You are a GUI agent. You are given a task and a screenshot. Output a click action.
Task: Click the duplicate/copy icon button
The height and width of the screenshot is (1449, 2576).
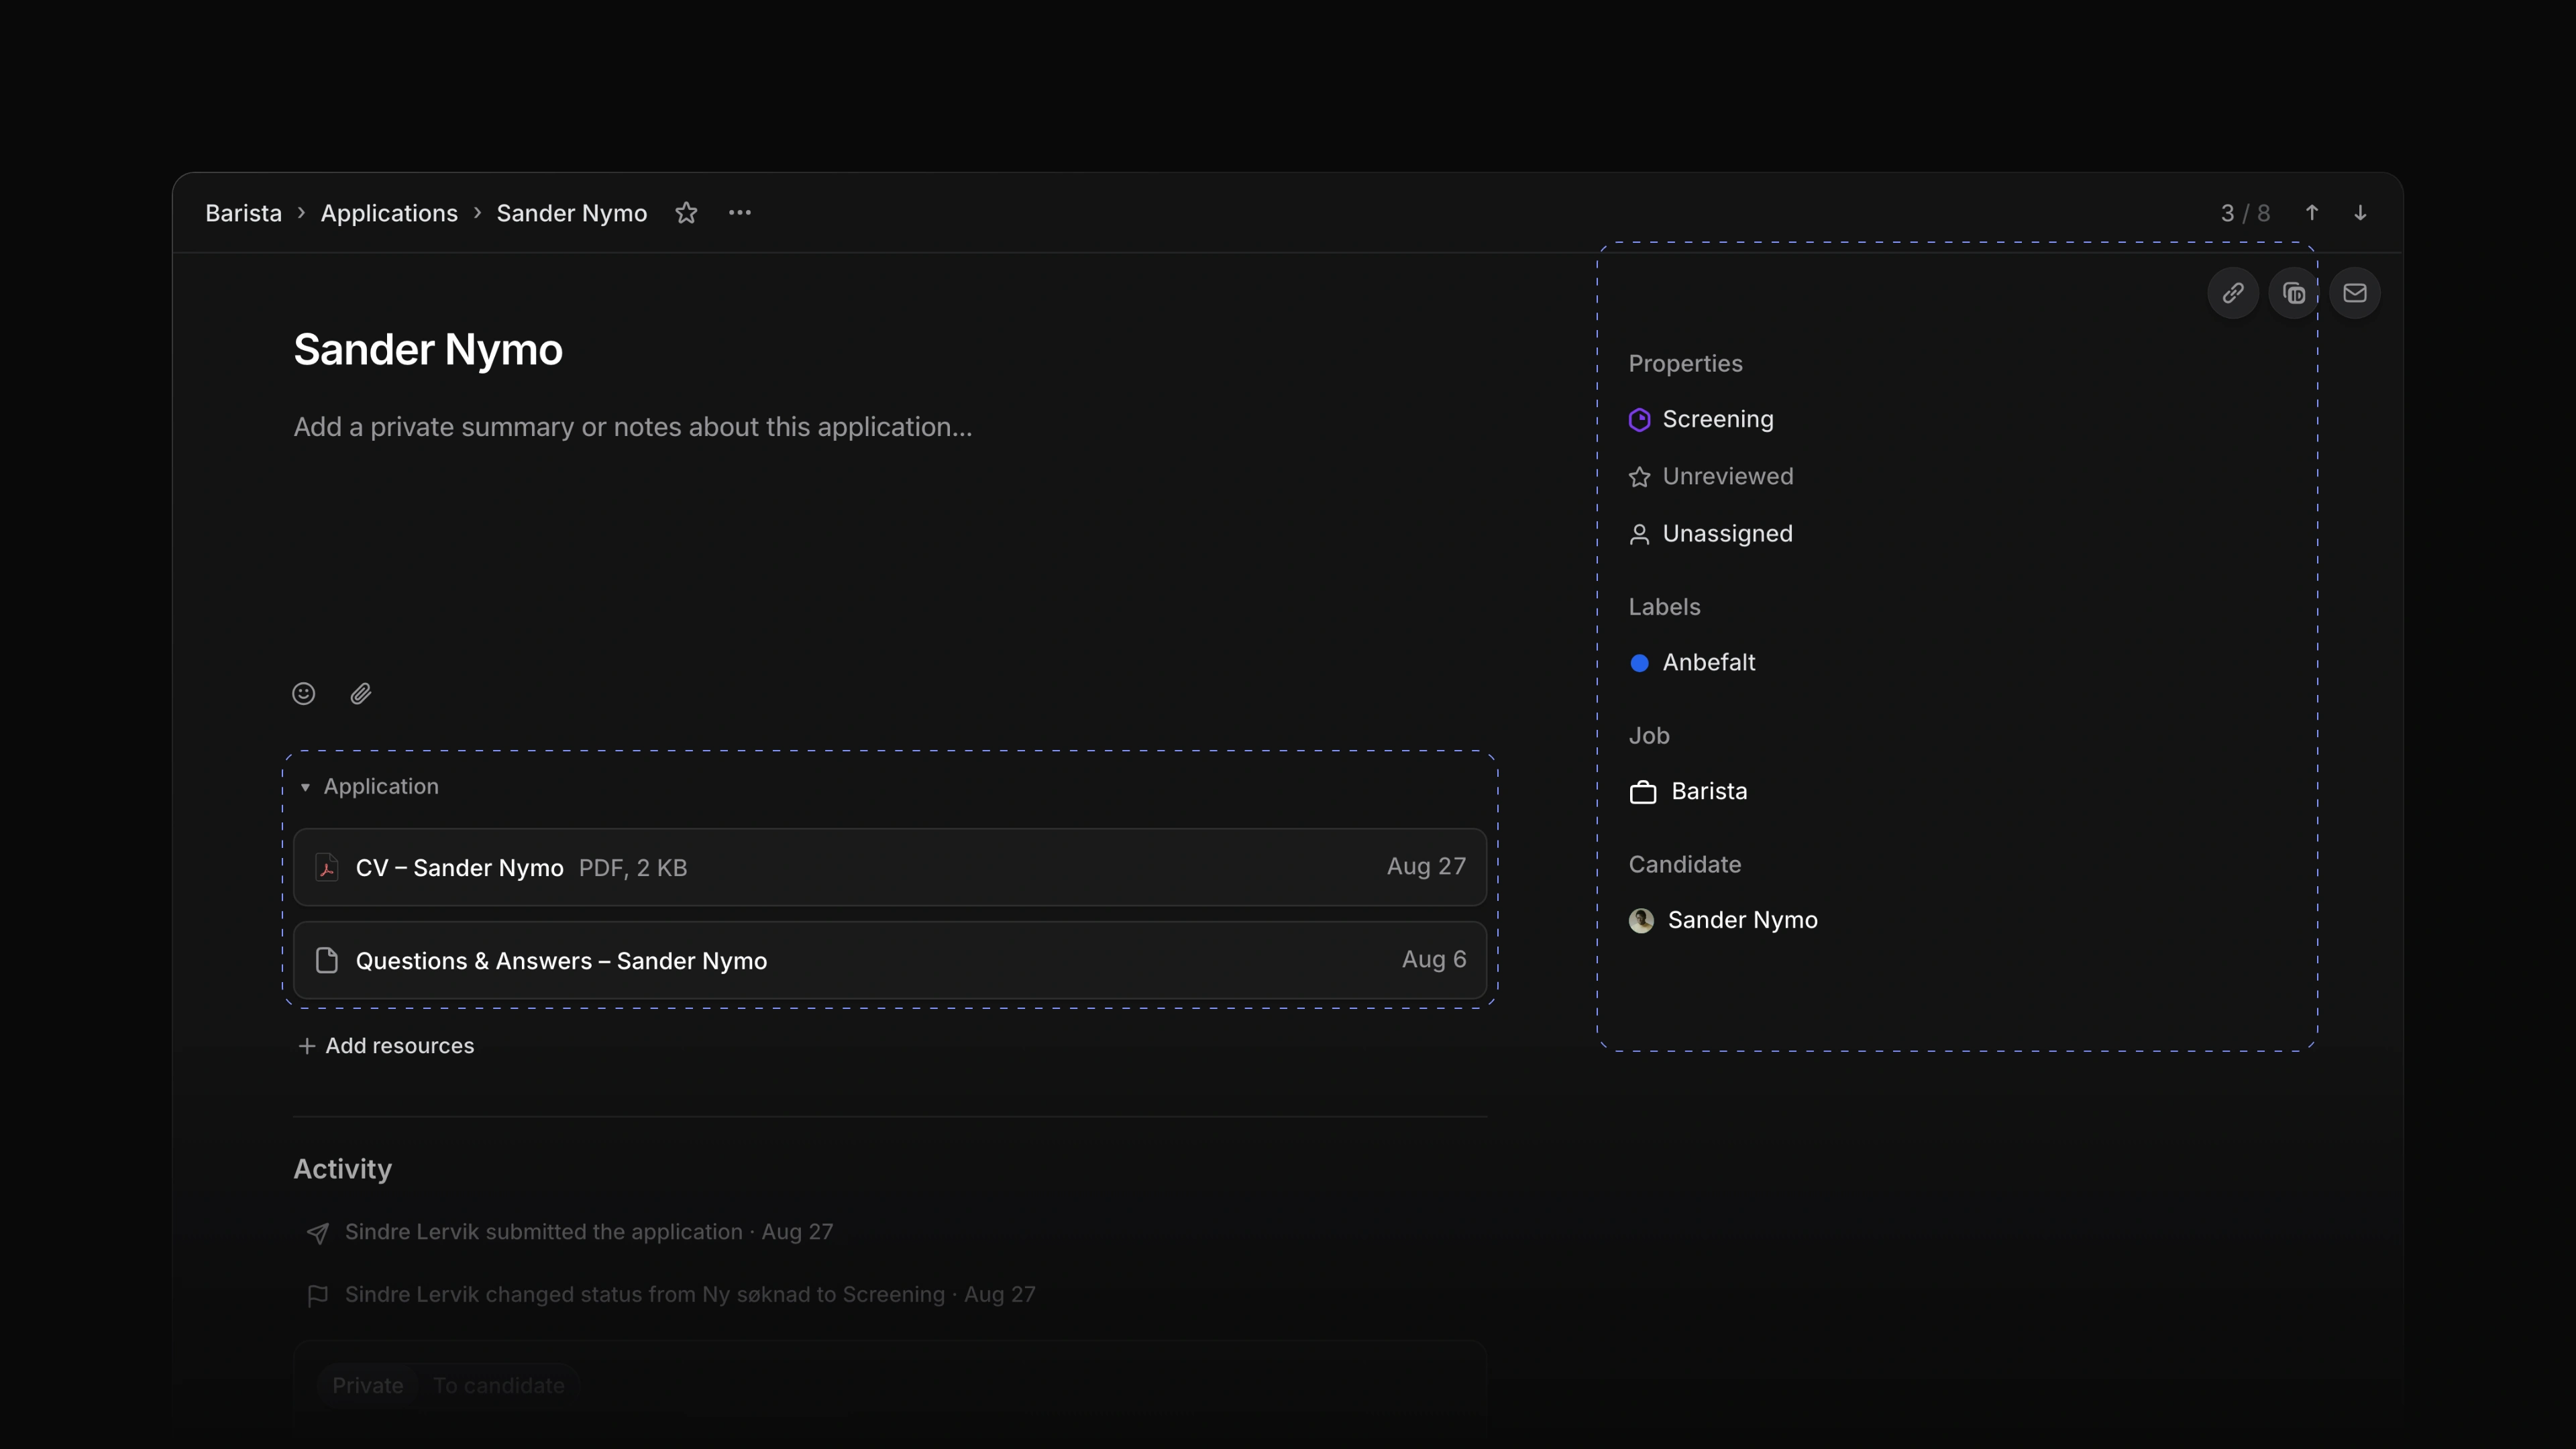pos(2294,293)
